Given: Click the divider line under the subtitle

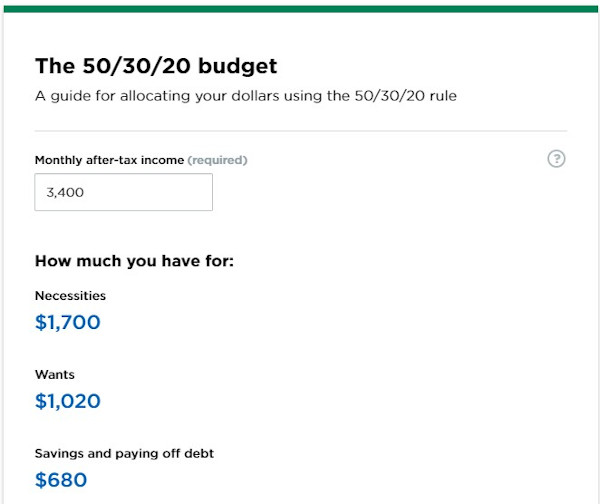Looking at the screenshot, I should pos(300,131).
